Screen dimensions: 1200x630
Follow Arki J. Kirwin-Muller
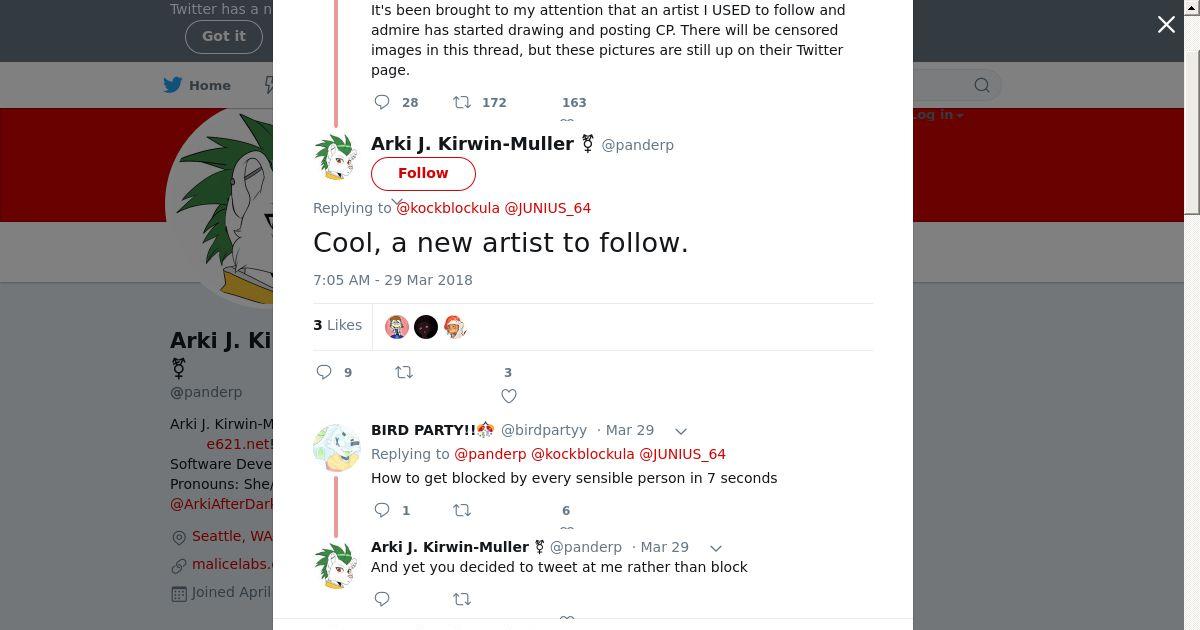423,173
